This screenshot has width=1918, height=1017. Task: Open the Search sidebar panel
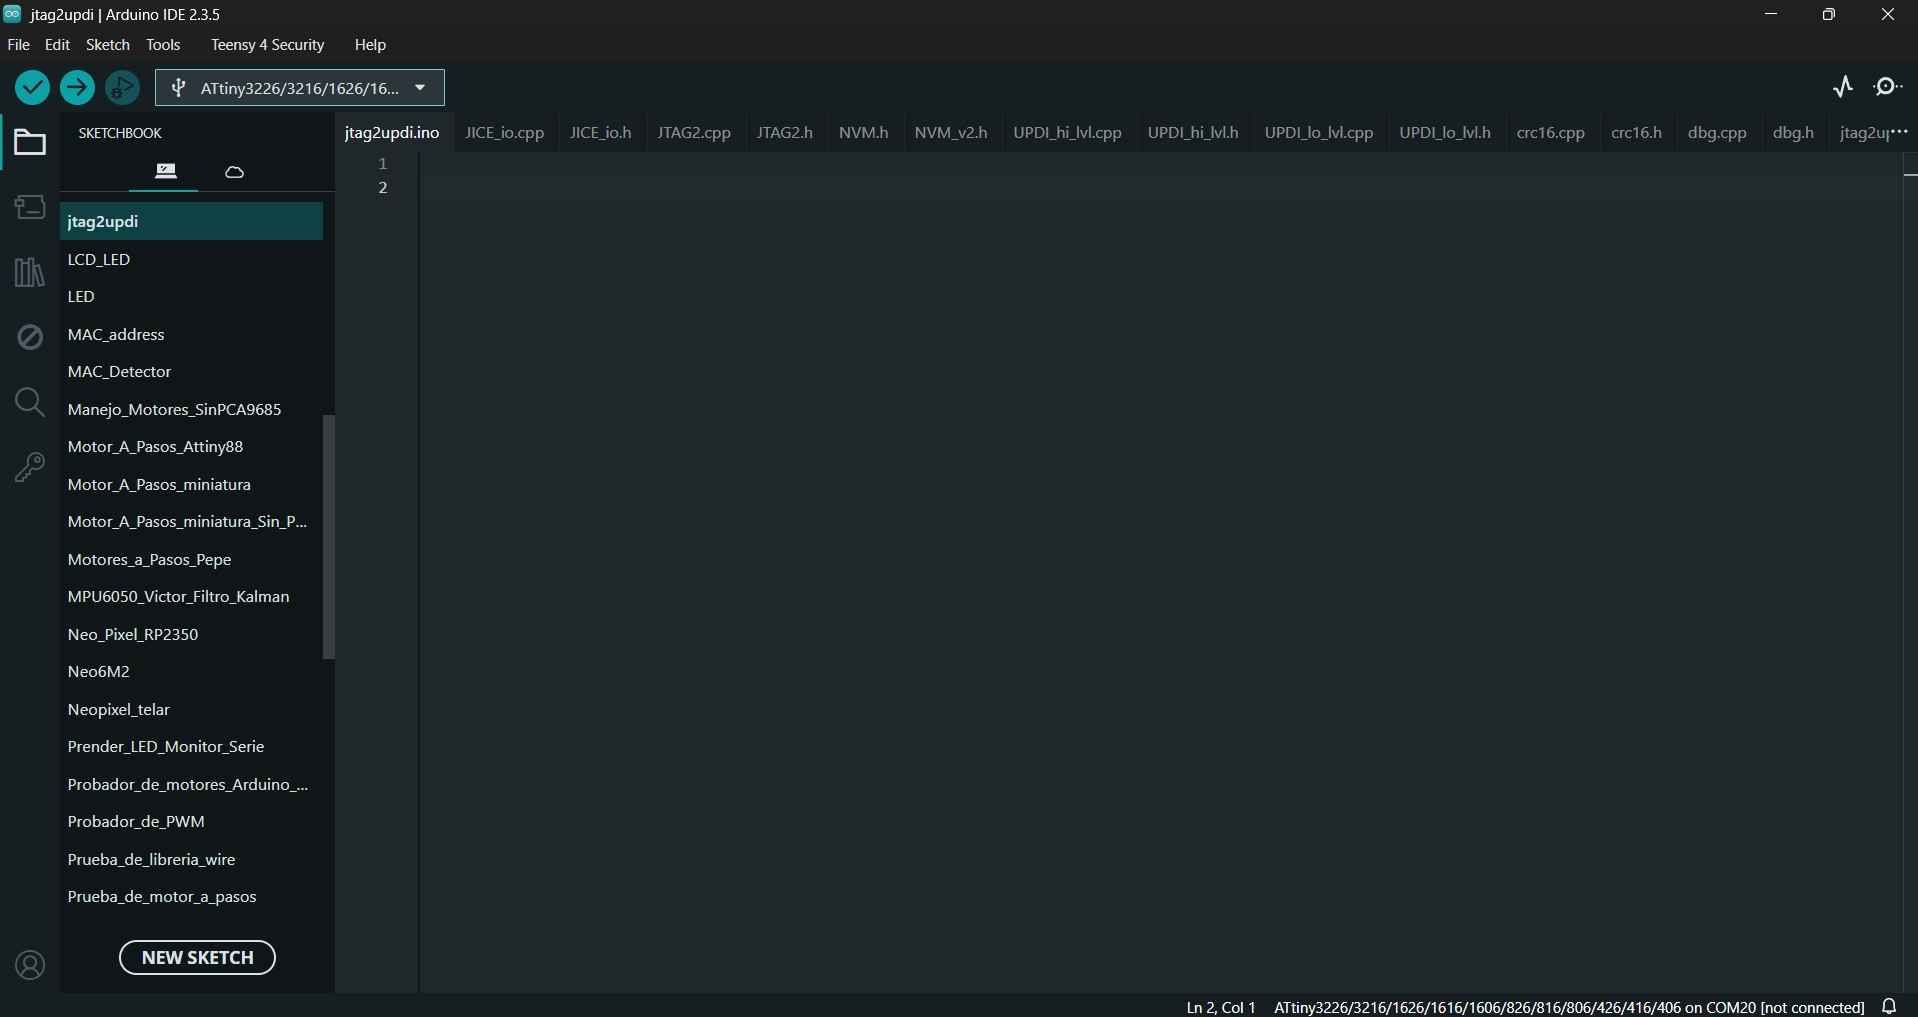point(30,402)
